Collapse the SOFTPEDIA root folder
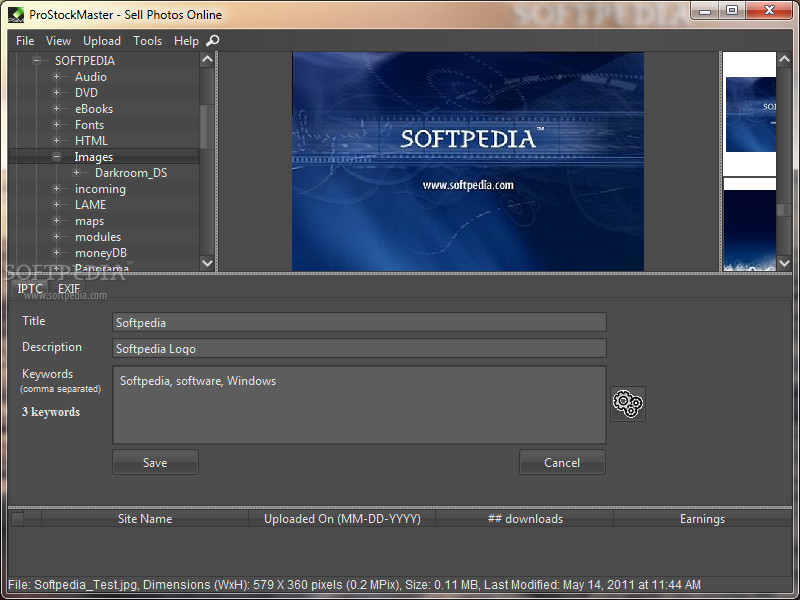 [36, 60]
